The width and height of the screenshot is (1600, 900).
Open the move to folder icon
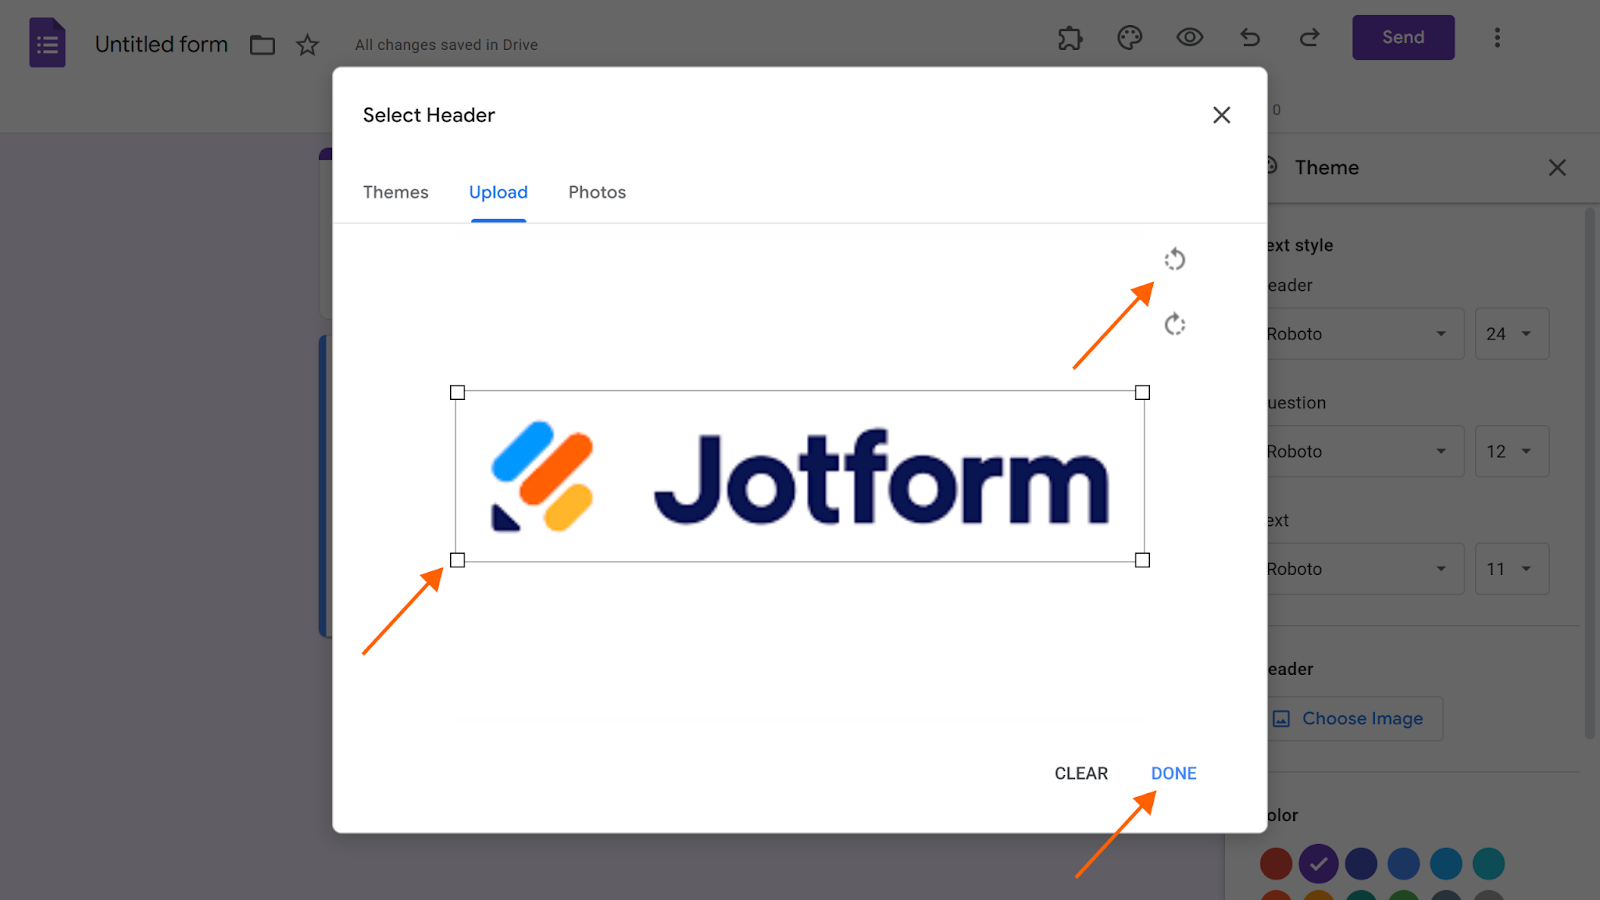point(262,45)
